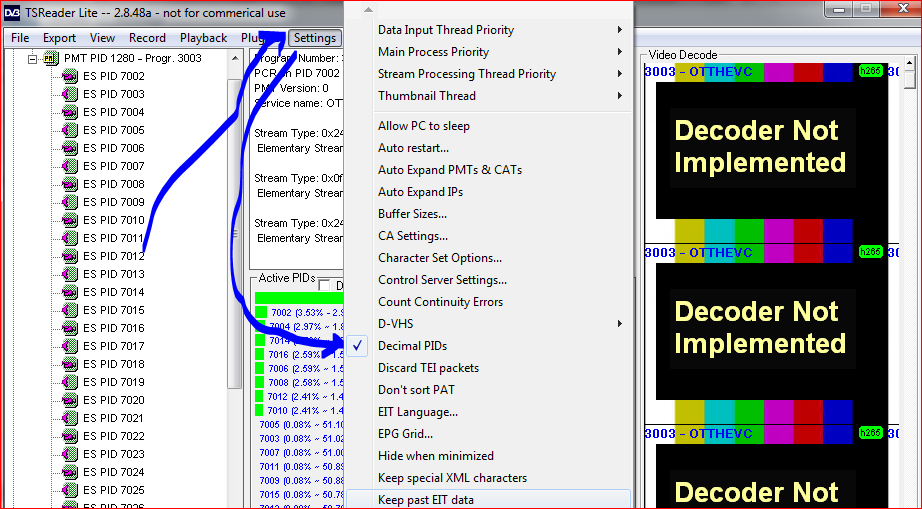Open the Playback menu
922x509 pixels.
tap(203, 38)
